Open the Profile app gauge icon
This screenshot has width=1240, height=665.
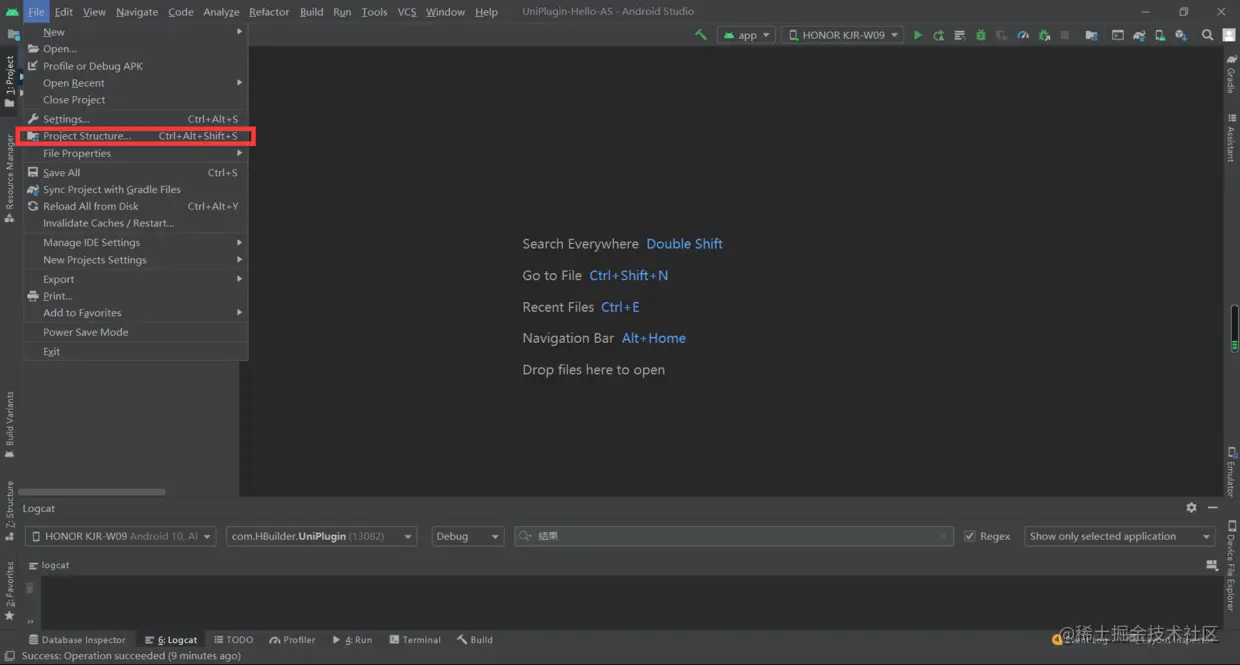[x=1023, y=35]
